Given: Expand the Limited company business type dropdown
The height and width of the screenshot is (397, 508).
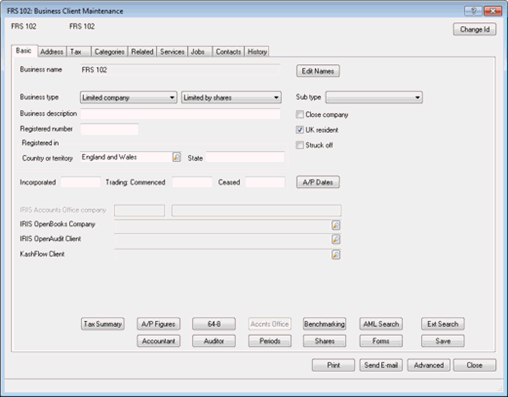Looking at the screenshot, I should [128, 98].
